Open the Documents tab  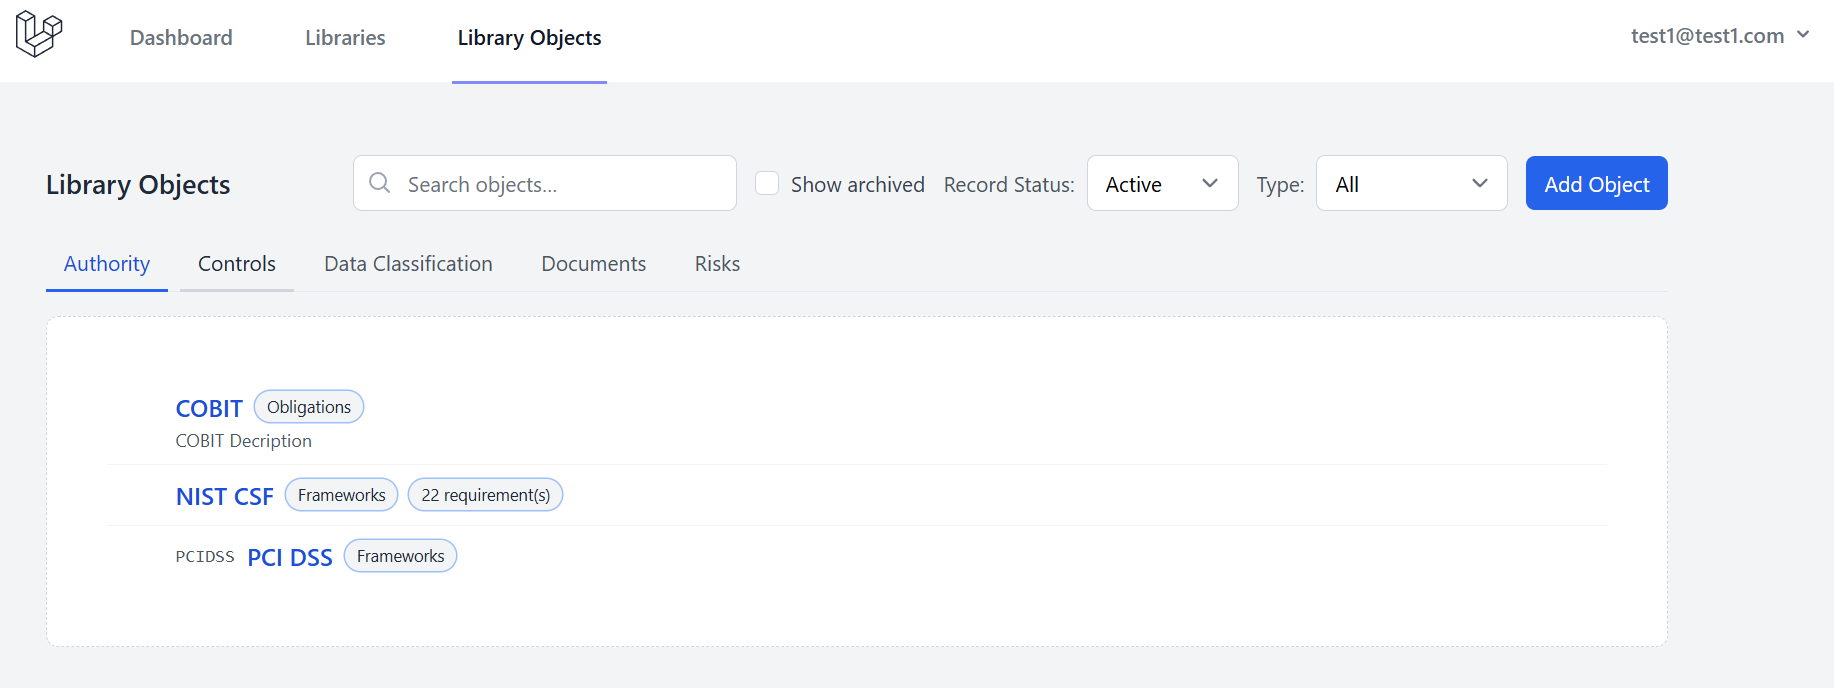(594, 264)
